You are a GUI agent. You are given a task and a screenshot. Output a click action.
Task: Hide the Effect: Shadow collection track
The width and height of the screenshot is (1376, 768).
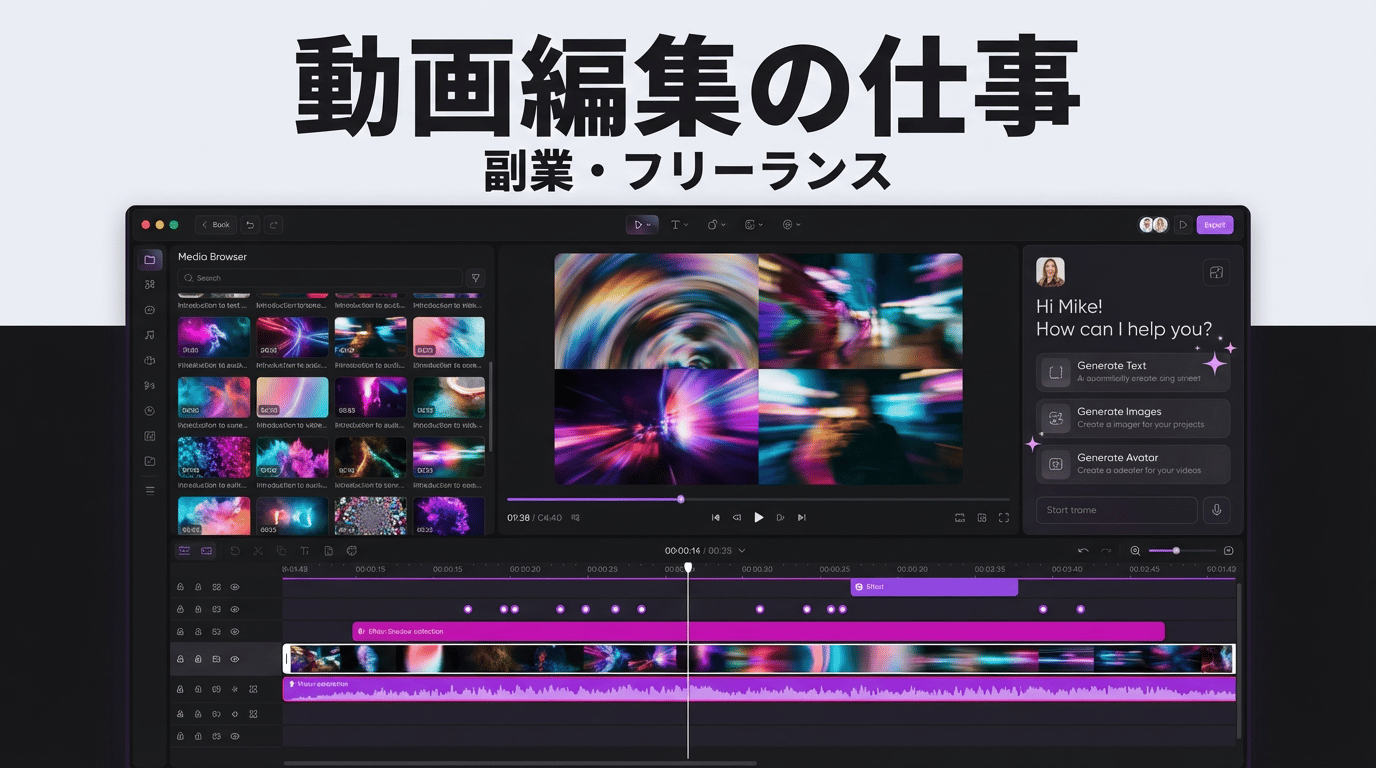235,631
